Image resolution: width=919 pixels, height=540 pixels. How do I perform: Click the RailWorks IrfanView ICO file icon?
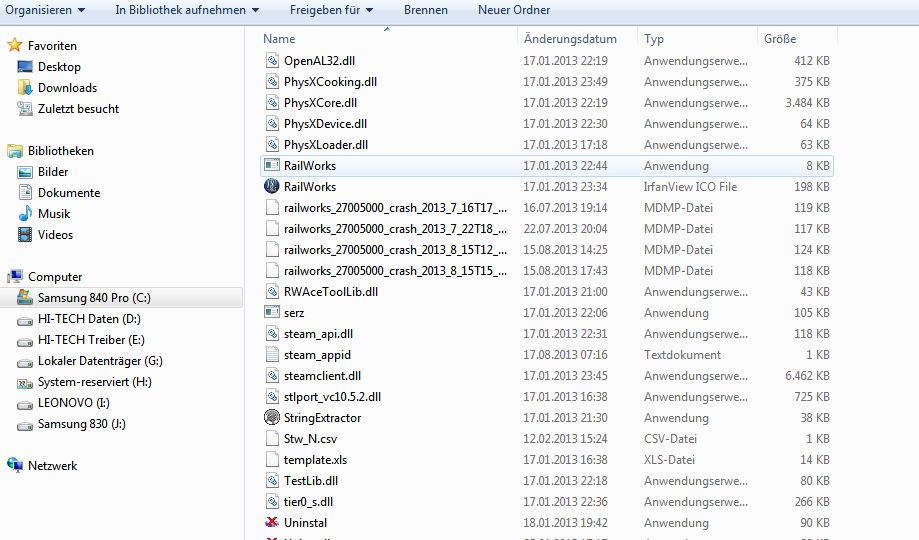coord(271,186)
